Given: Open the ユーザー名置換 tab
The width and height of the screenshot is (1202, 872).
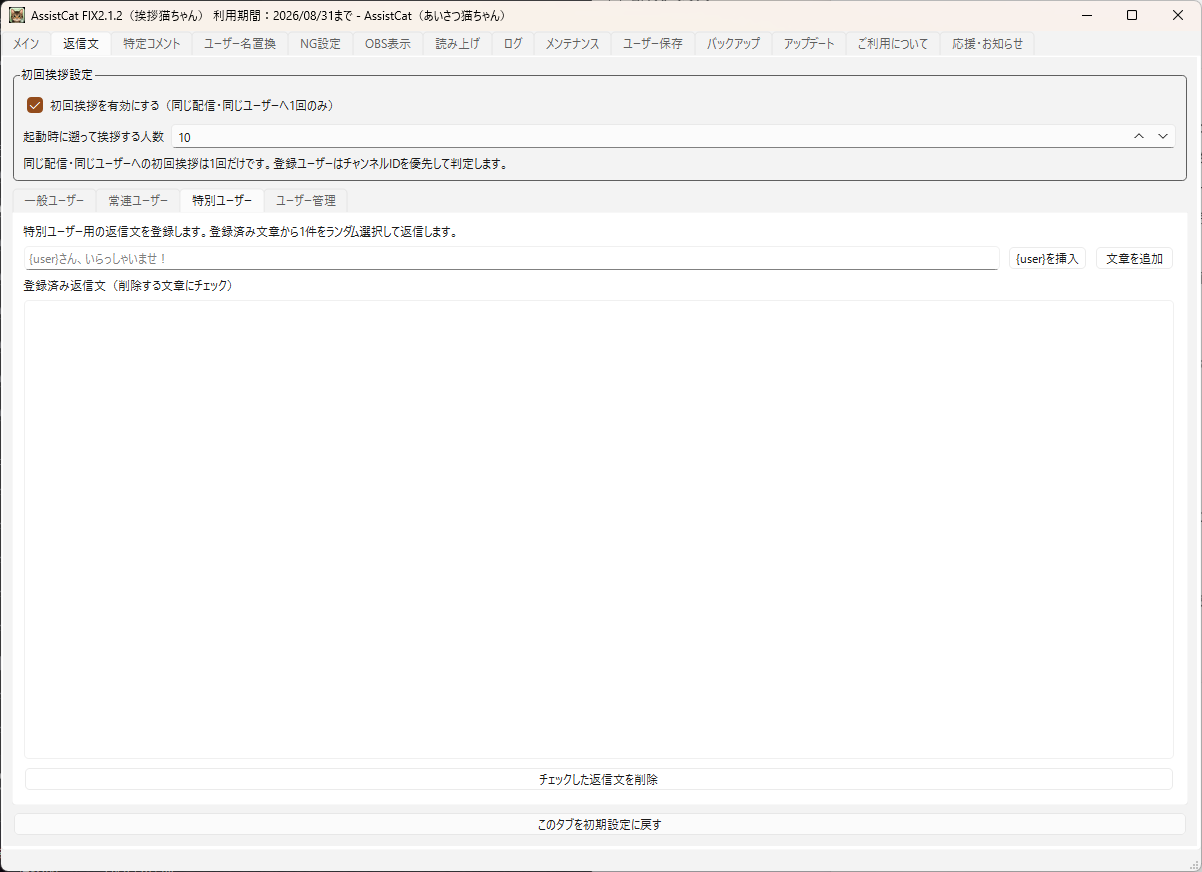Looking at the screenshot, I should (240, 44).
